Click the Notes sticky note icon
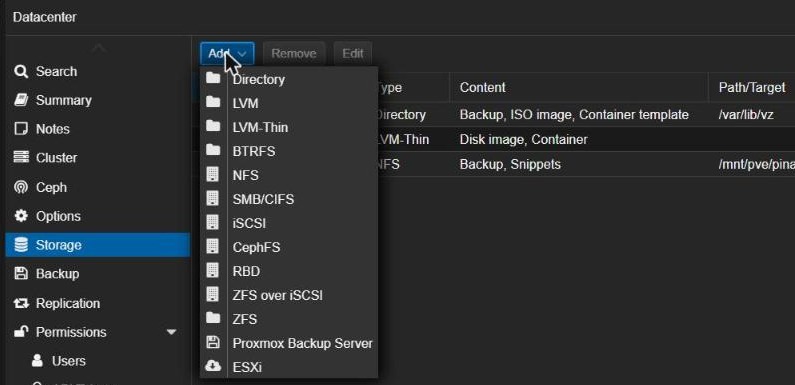Viewport: 795px width, 385px height. click(21, 129)
